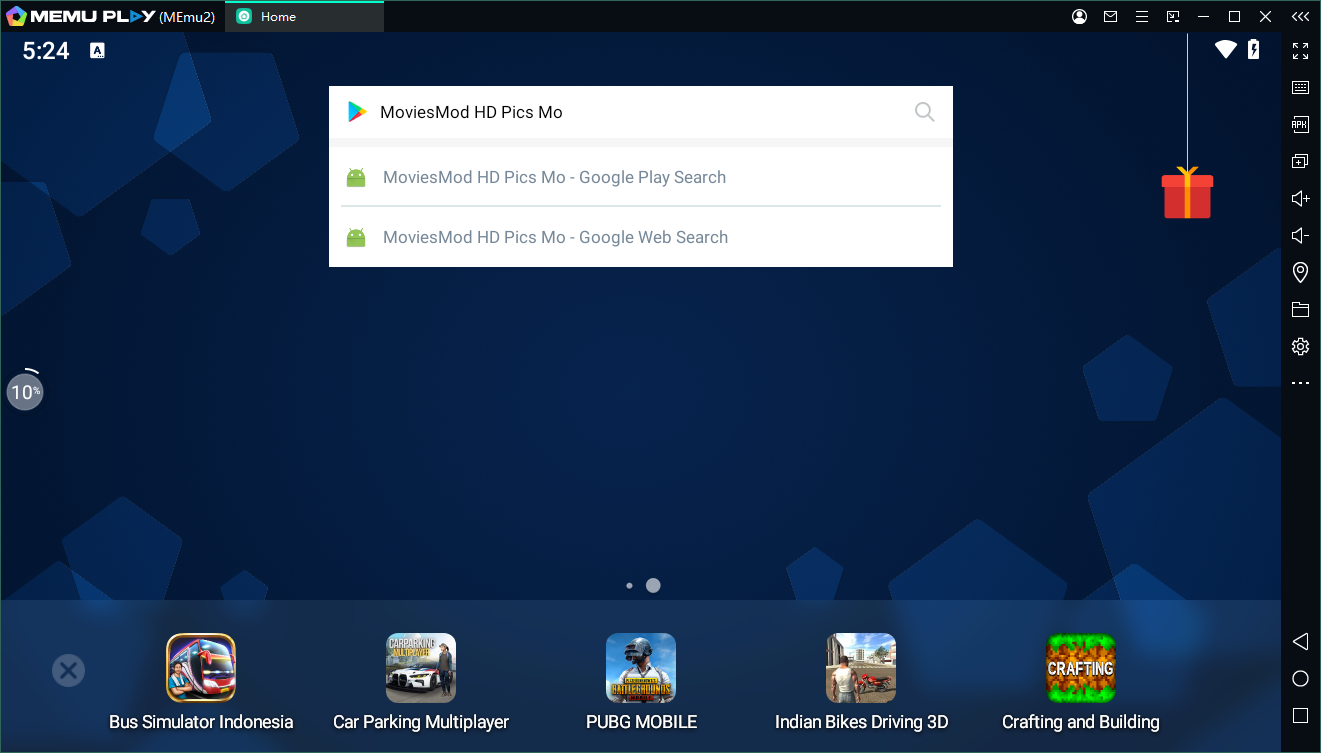The height and width of the screenshot is (753, 1321).
Task: Increase volume using sidebar speaker icon
Action: pos(1300,199)
